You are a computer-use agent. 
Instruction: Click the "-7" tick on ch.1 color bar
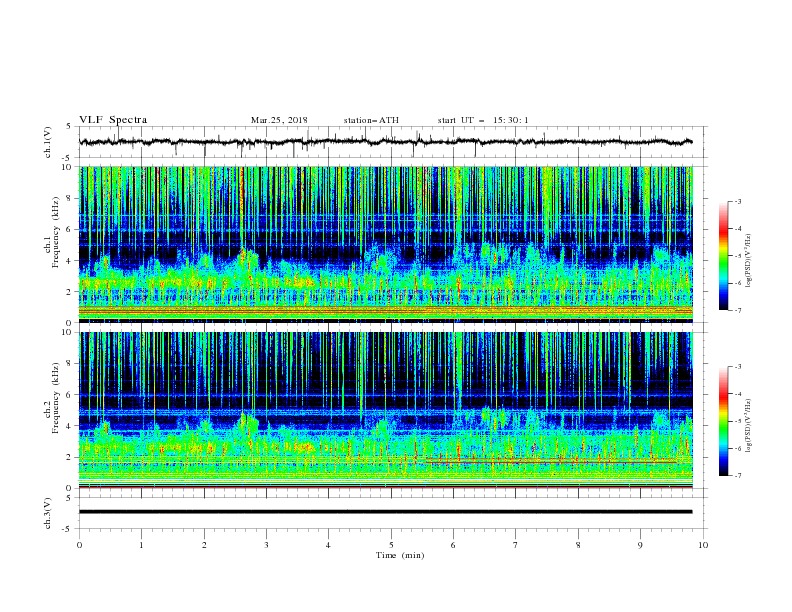pos(738,311)
